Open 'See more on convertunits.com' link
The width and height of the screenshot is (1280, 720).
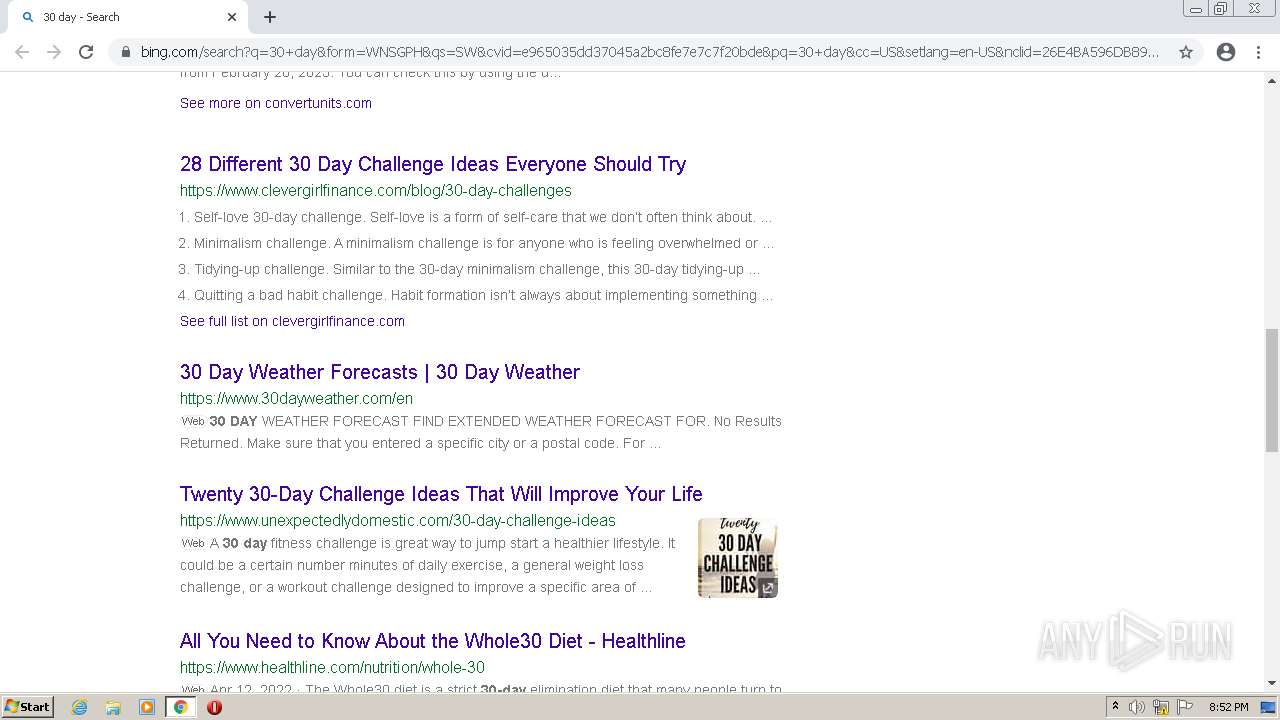point(276,103)
